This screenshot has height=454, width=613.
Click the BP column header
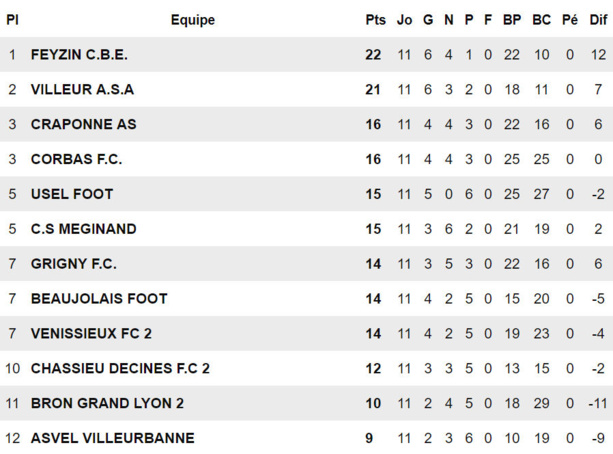(512, 20)
